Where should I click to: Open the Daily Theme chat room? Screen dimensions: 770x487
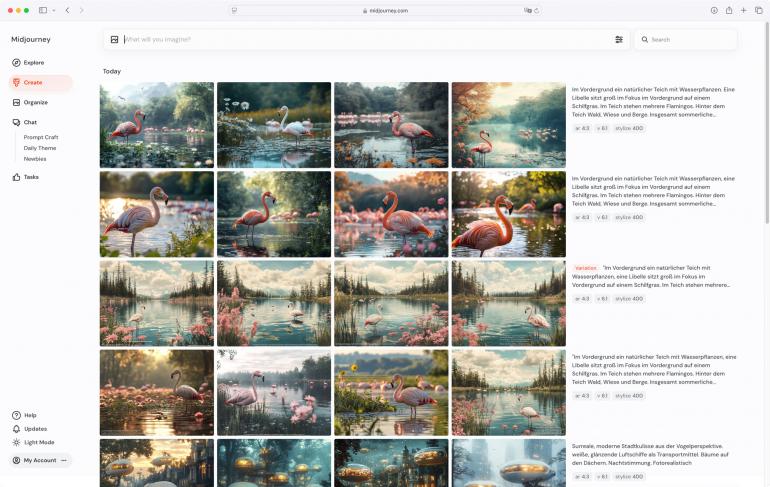(x=40, y=148)
